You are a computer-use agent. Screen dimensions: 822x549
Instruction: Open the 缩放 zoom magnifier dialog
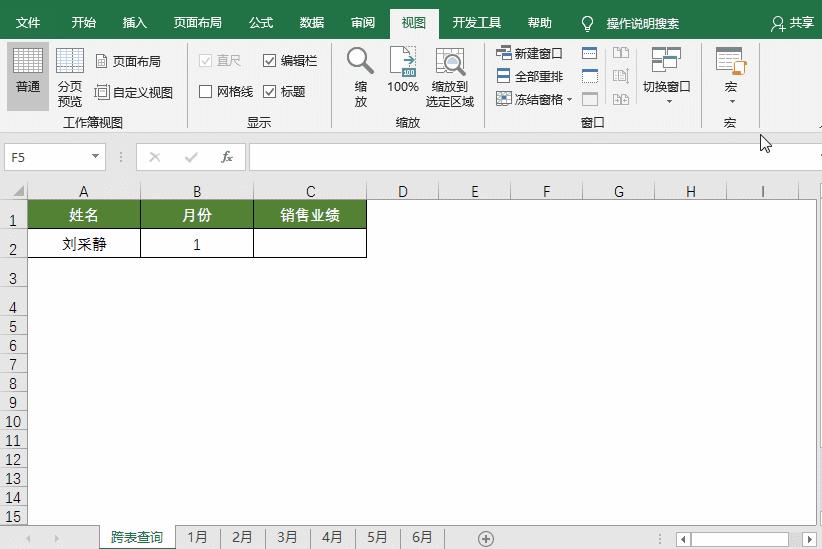click(360, 77)
